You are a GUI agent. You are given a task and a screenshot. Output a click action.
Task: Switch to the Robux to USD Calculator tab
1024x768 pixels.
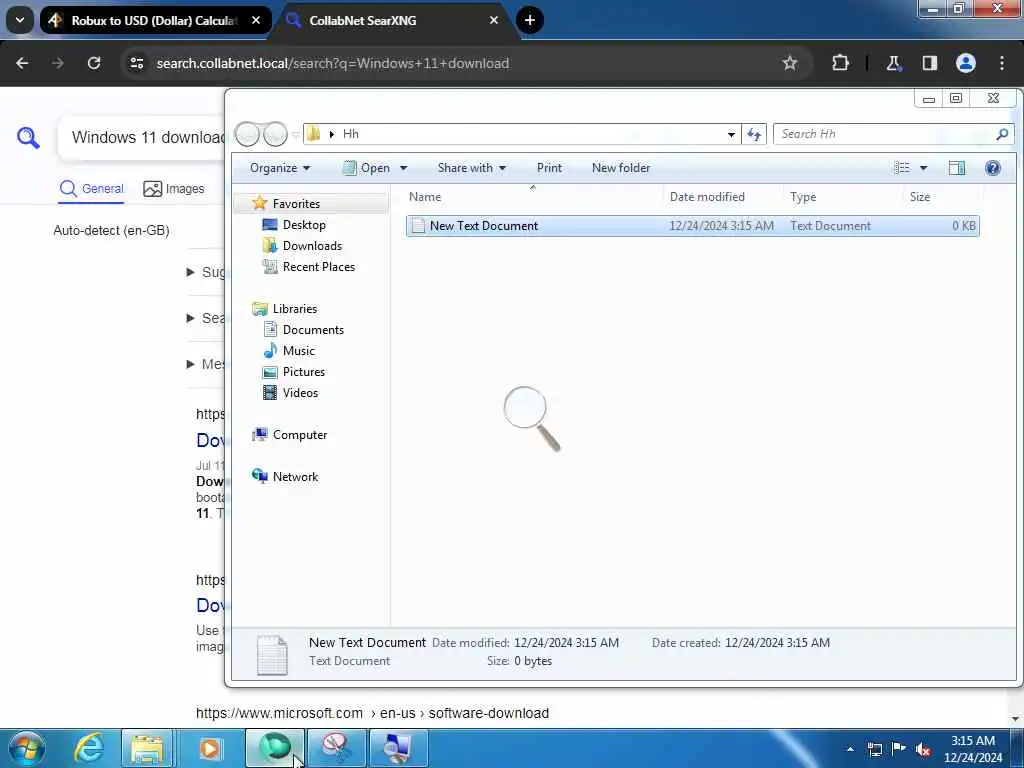tap(155, 20)
